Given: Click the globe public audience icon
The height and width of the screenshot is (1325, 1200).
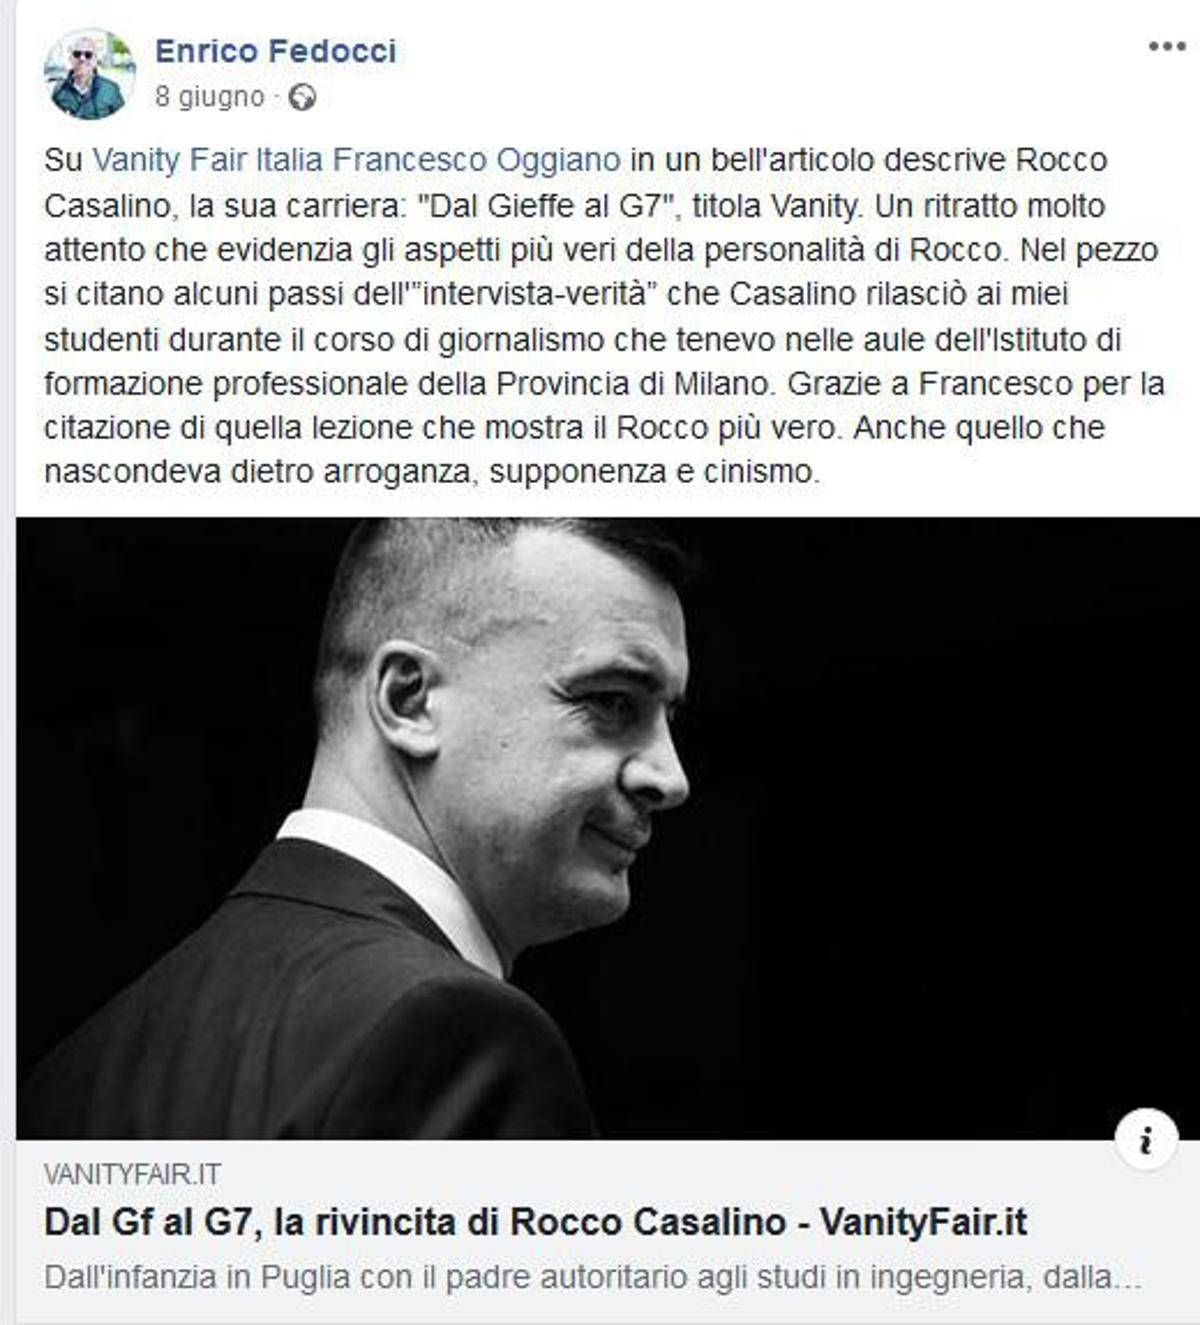Looking at the screenshot, I should [303, 98].
